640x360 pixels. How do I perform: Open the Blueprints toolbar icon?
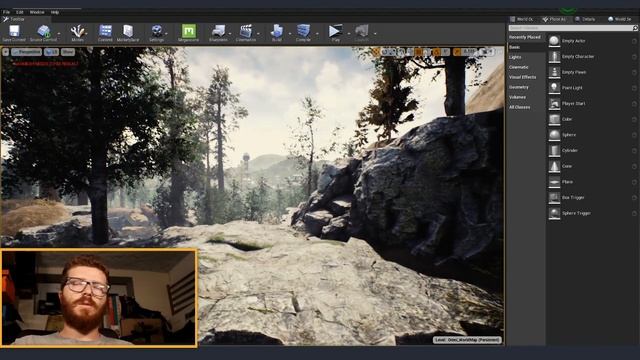(x=218, y=31)
